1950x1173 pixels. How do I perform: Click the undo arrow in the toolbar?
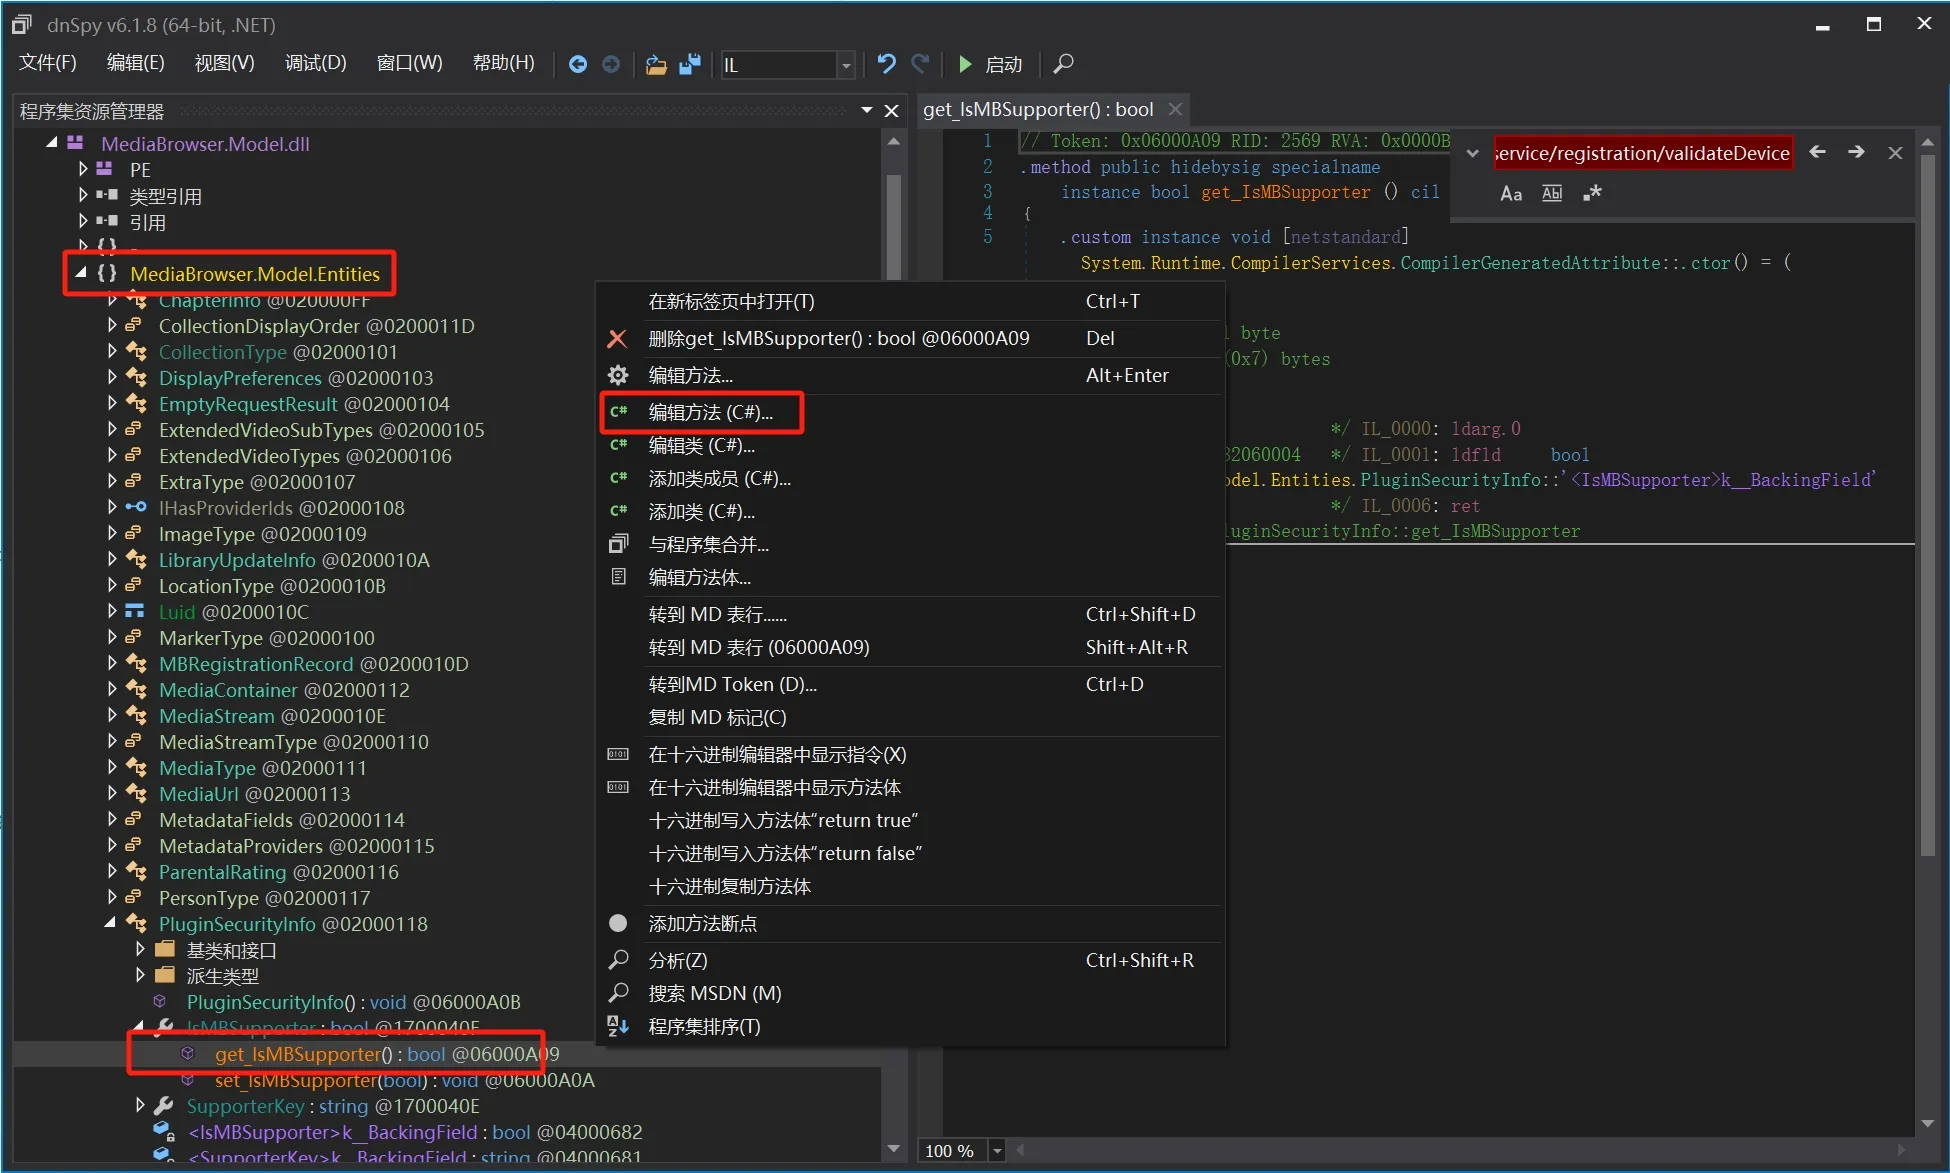[886, 64]
